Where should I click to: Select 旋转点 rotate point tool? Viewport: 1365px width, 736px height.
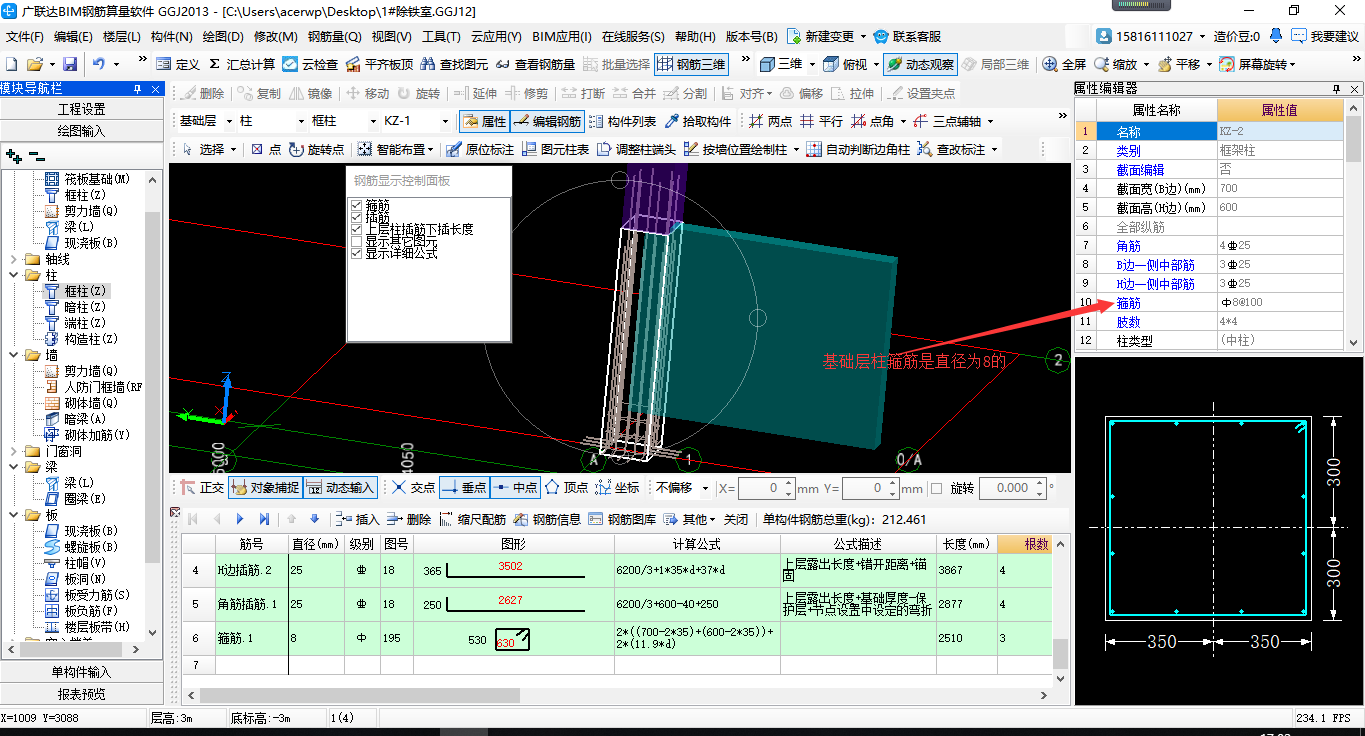(x=316, y=149)
